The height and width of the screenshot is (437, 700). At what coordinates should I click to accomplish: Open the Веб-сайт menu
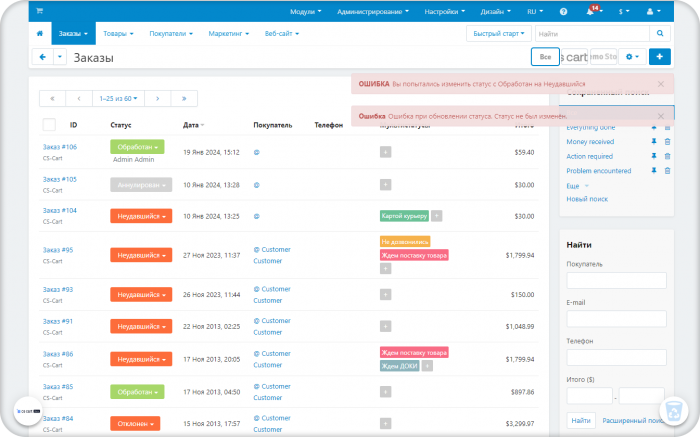click(282, 33)
